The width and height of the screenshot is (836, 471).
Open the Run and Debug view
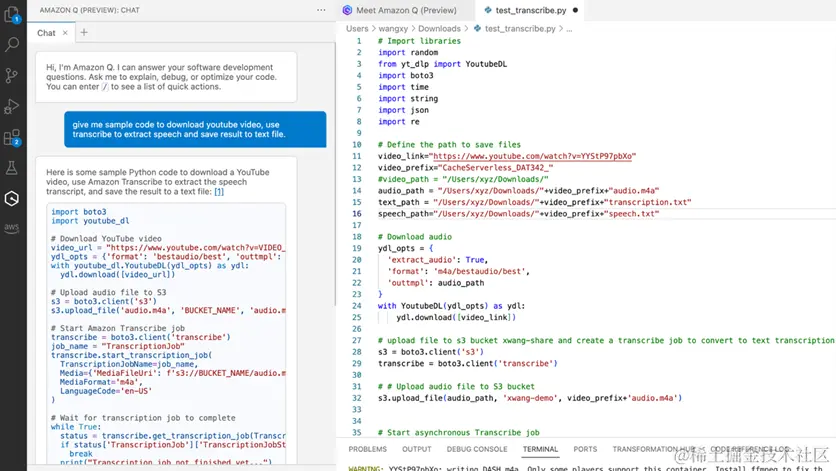12,107
